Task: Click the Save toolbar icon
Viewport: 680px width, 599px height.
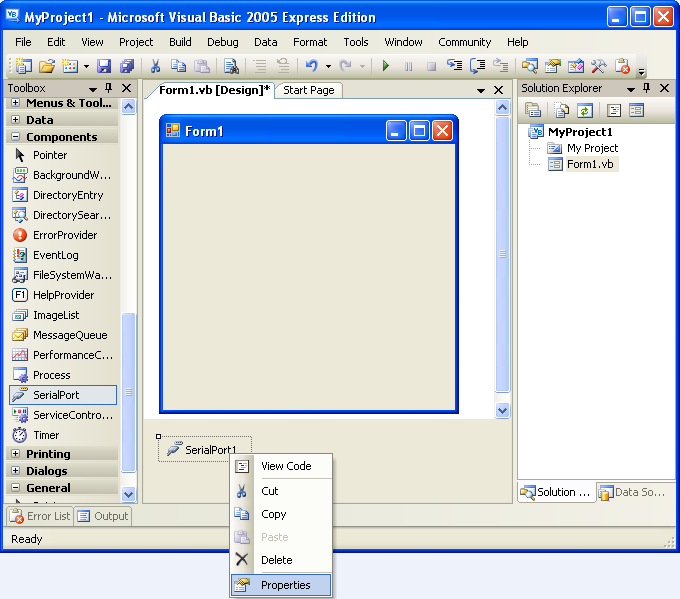Action: [x=104, y=66]
